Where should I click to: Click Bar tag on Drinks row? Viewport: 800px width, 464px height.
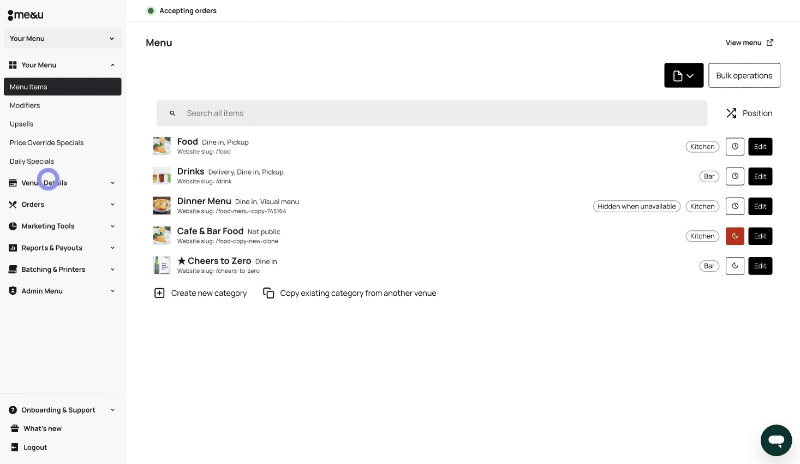pyautogui.click(x=709, y=177)
